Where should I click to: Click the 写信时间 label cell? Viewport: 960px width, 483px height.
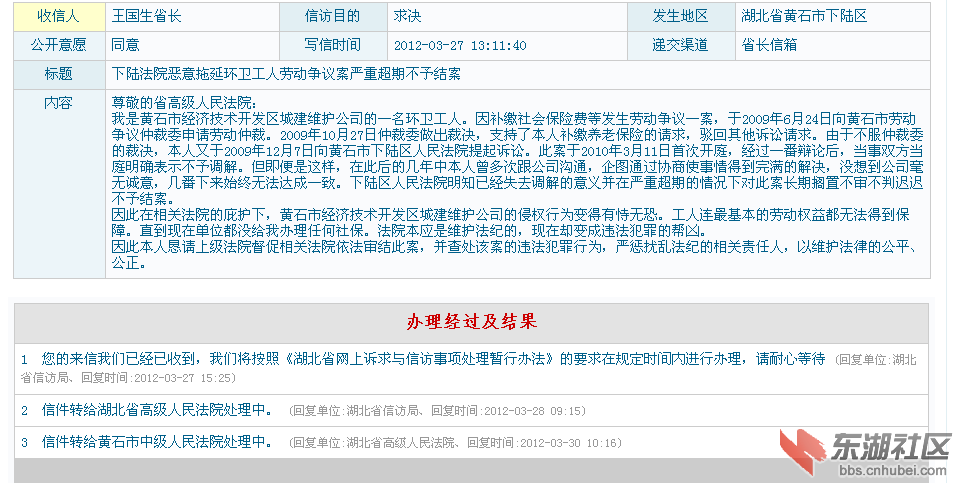(x=333, y=46)
